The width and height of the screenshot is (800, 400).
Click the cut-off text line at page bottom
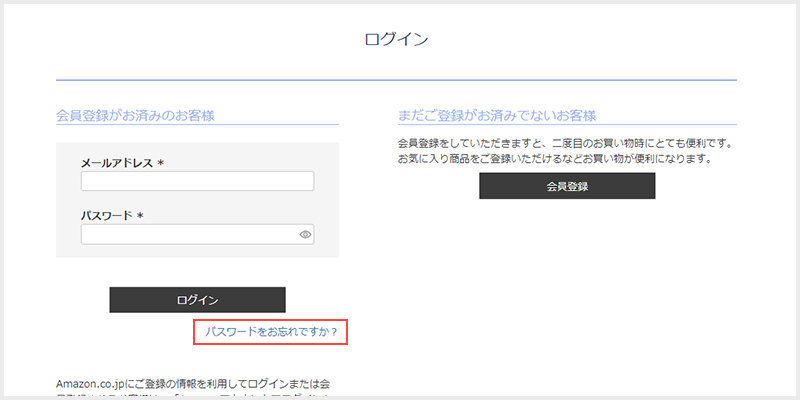pyautogui.click(x=195, y=397)
